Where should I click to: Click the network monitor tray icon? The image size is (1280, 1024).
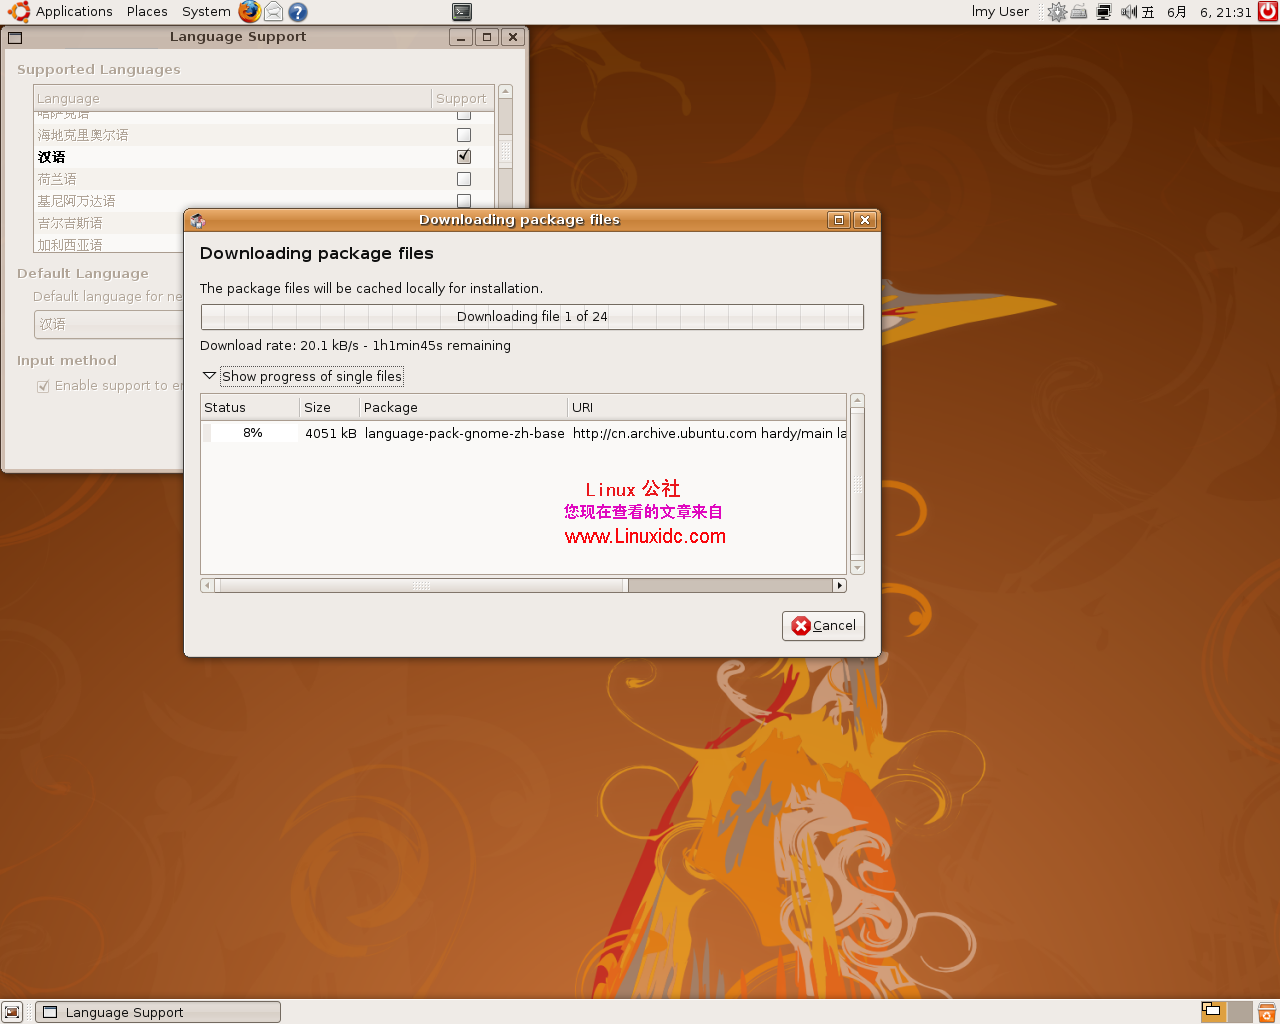pos(1103,12)
